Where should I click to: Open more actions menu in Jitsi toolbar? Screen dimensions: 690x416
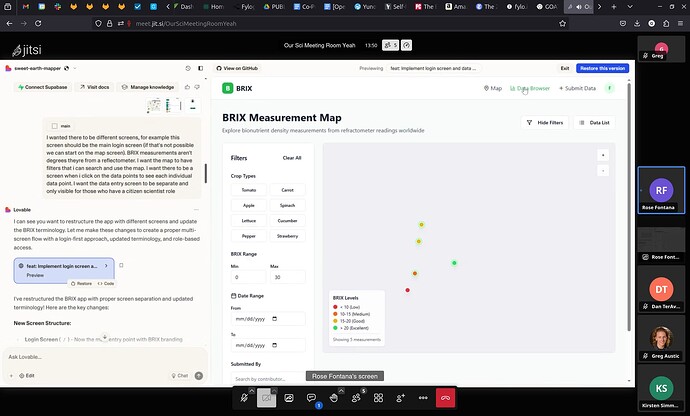423,398
